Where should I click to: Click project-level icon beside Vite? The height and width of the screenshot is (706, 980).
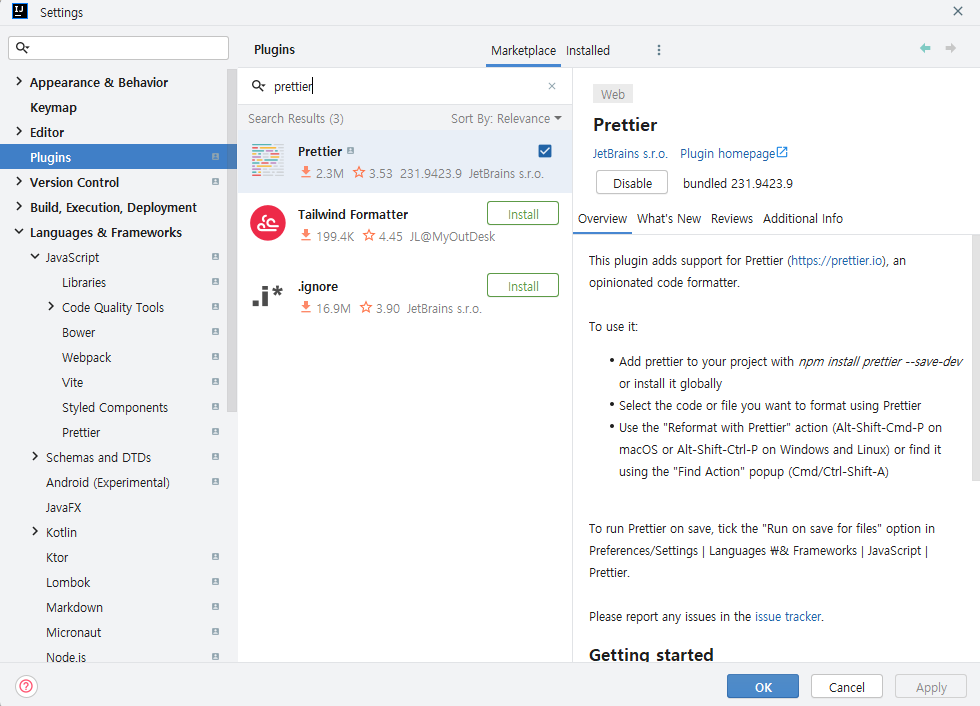point(216,382)
